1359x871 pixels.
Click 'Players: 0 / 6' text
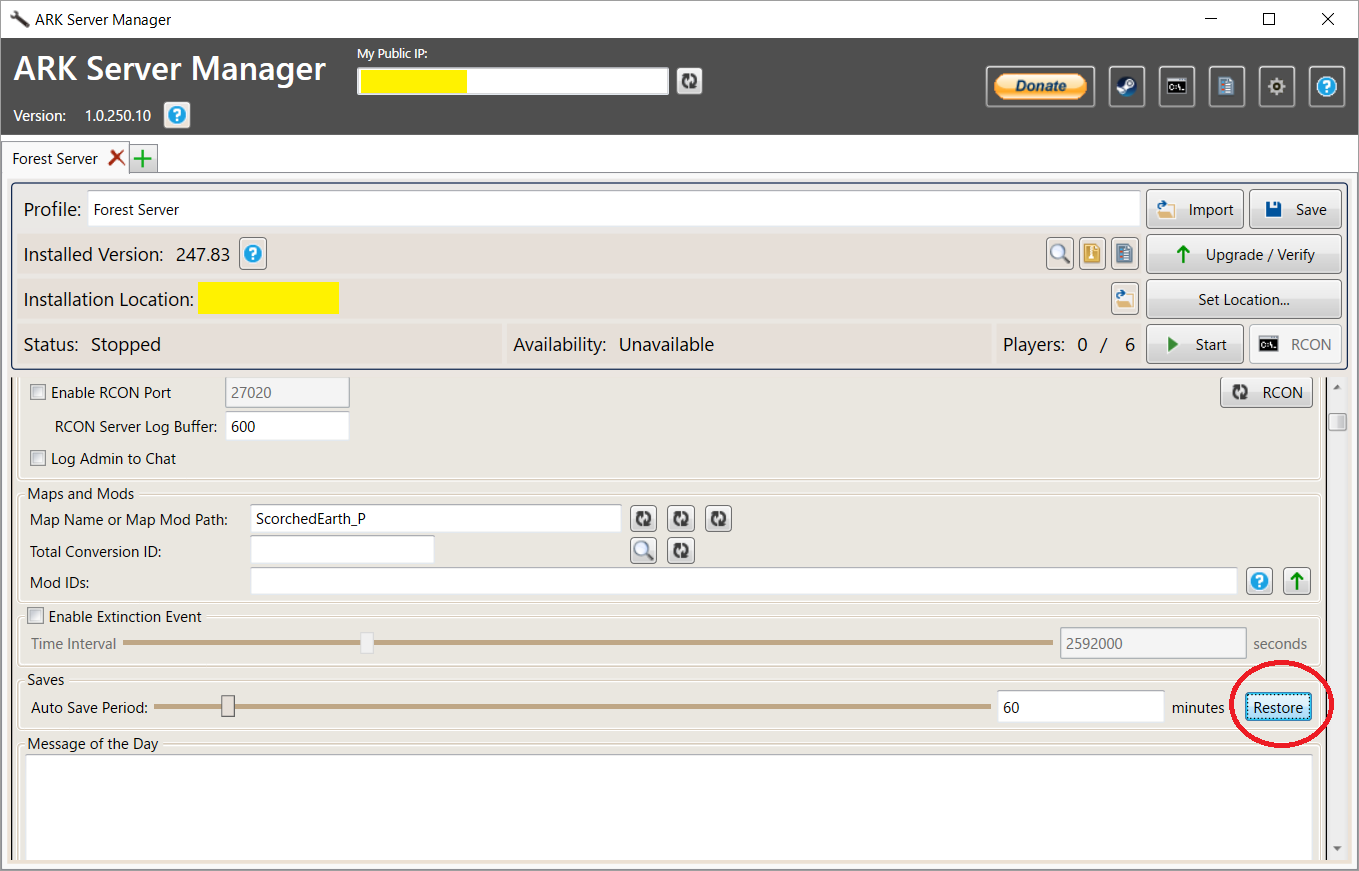[x=1068, y=344]
